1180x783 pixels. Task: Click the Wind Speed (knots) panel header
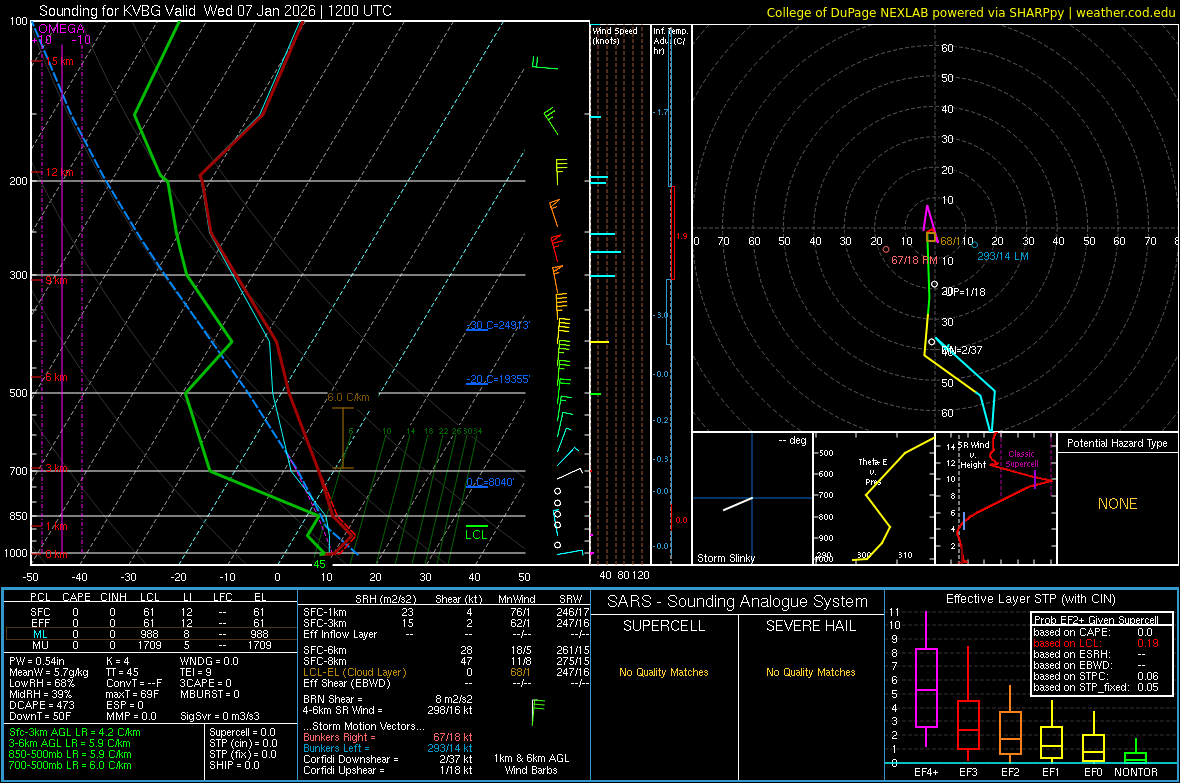pyautogui.click(x=615, y=36)
